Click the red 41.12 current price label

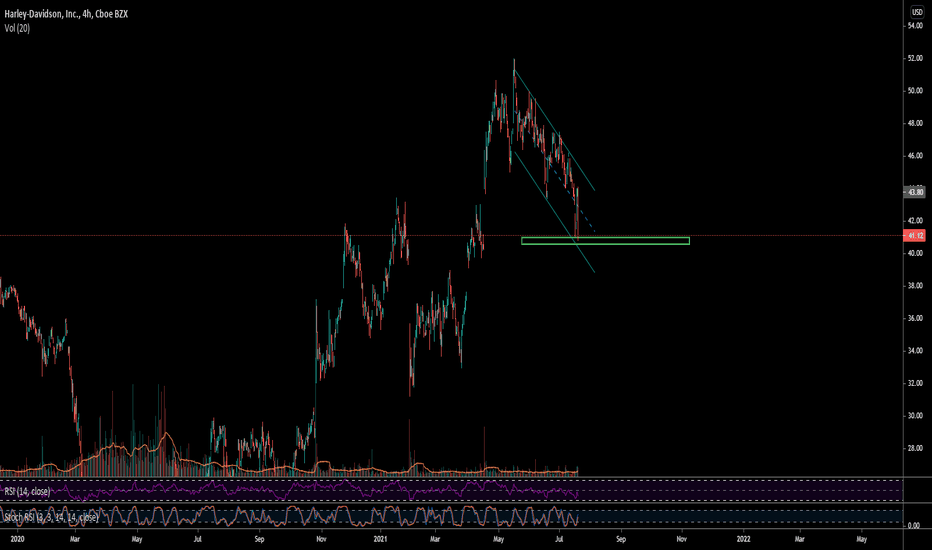(x=914, y=236)
